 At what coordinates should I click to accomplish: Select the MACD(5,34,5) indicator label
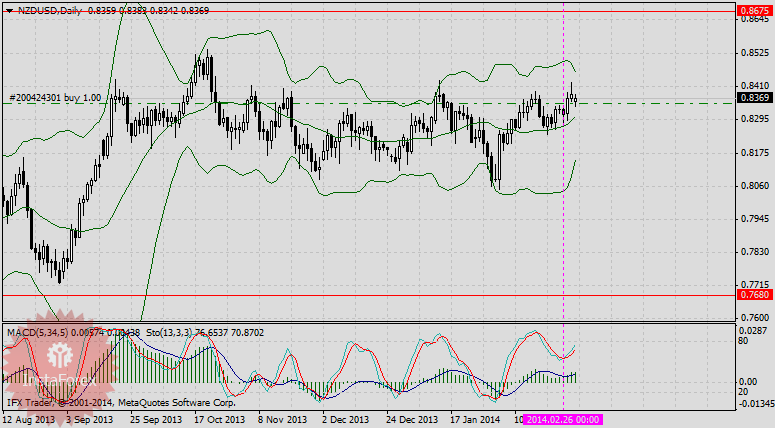click(32, 330)
